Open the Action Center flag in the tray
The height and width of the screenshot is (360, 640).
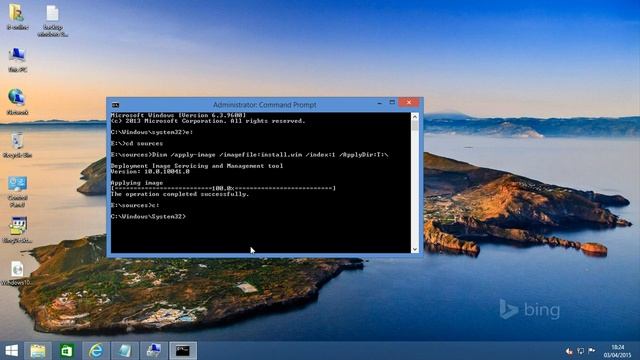click(591, 351)
